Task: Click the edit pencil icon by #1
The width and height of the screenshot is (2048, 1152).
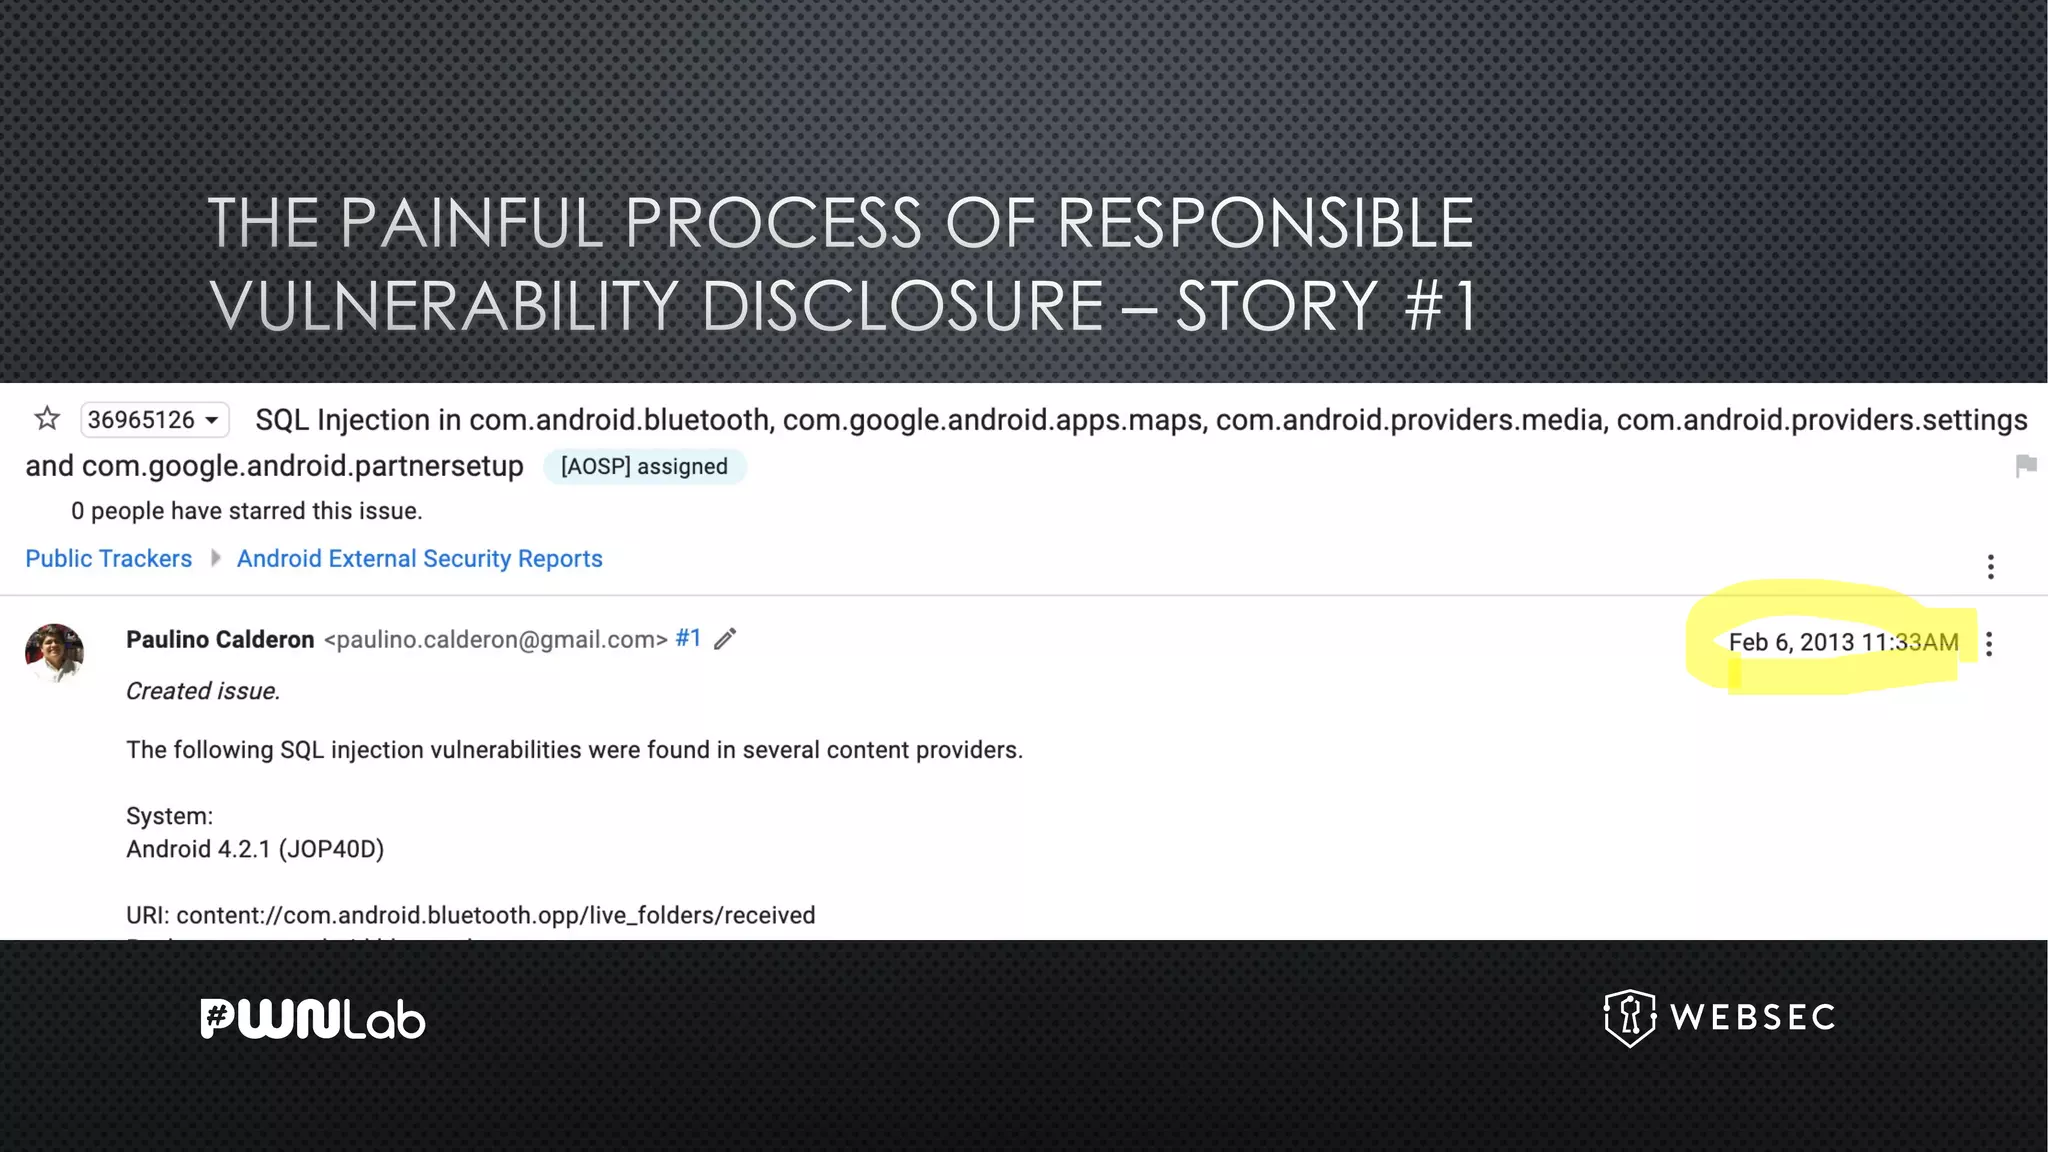Action: [x=725, y=639]
